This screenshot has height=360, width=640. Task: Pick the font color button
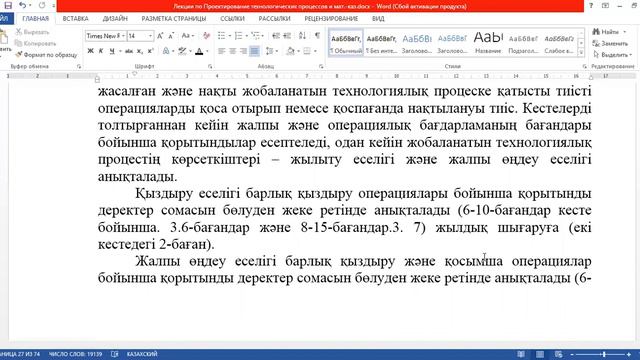pyautogui.click(x=199, y=51)
